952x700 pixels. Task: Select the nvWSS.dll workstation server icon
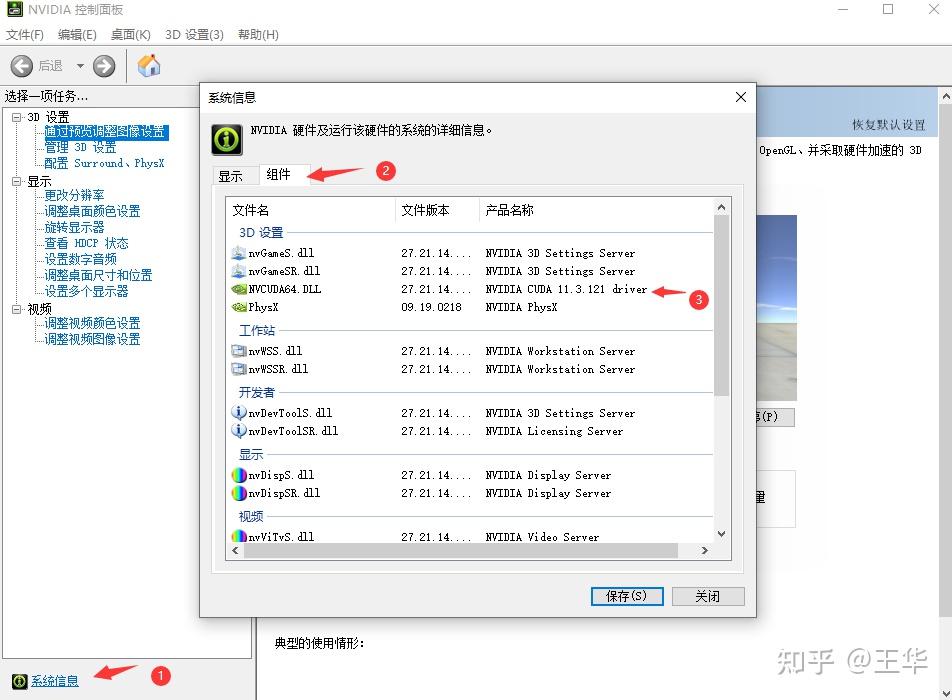(240, 350)
